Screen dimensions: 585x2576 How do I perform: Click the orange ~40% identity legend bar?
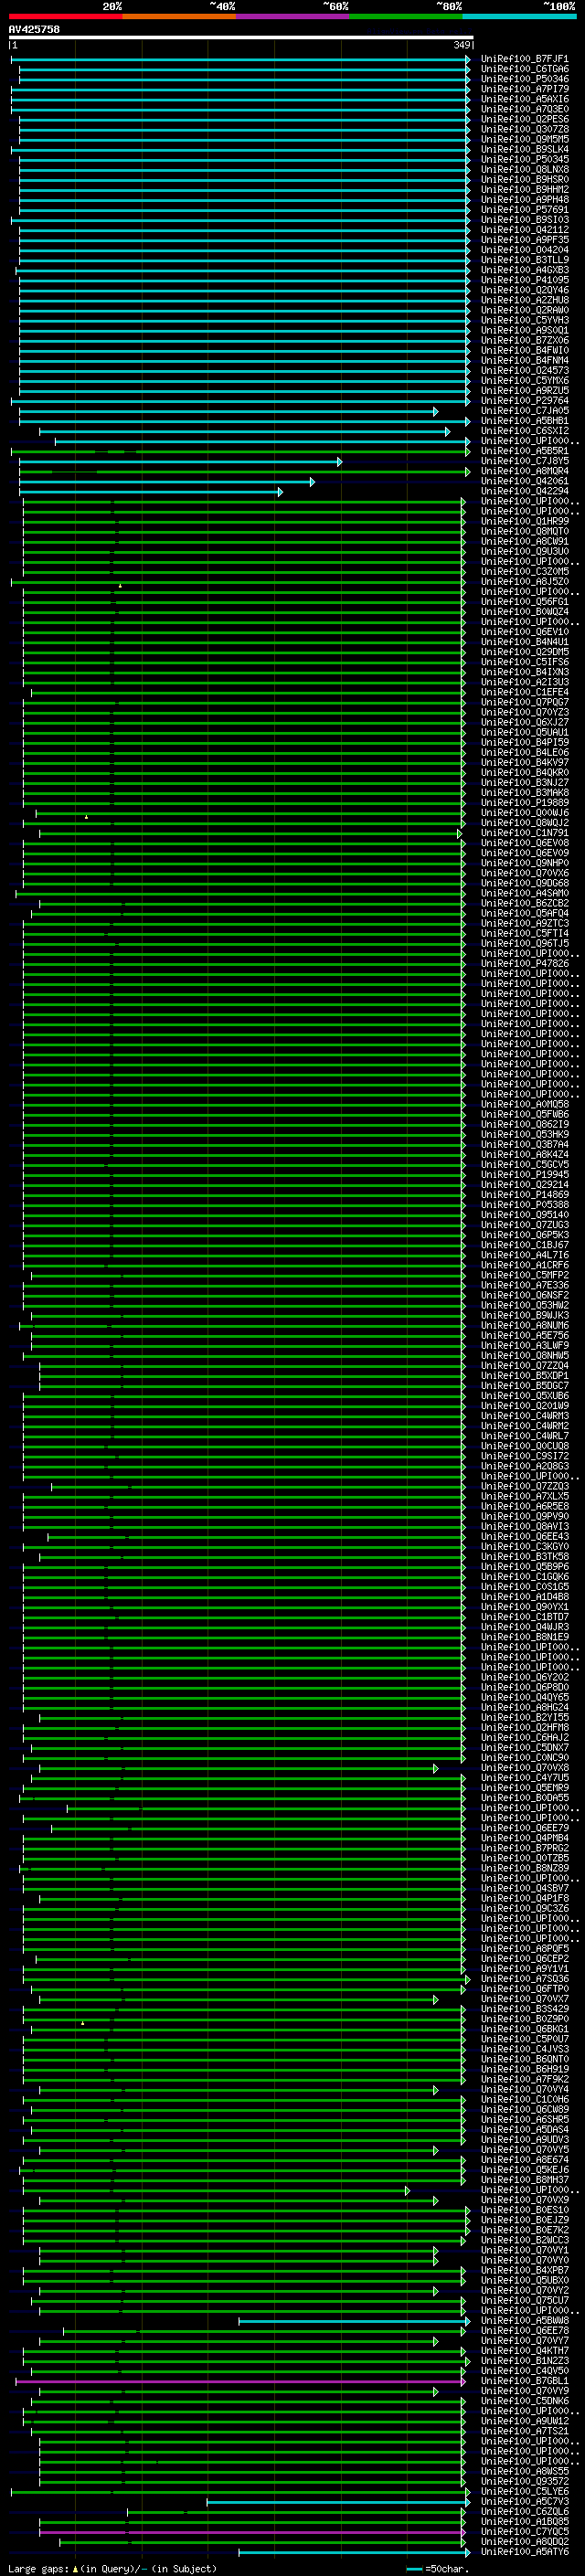coord(179,16)
